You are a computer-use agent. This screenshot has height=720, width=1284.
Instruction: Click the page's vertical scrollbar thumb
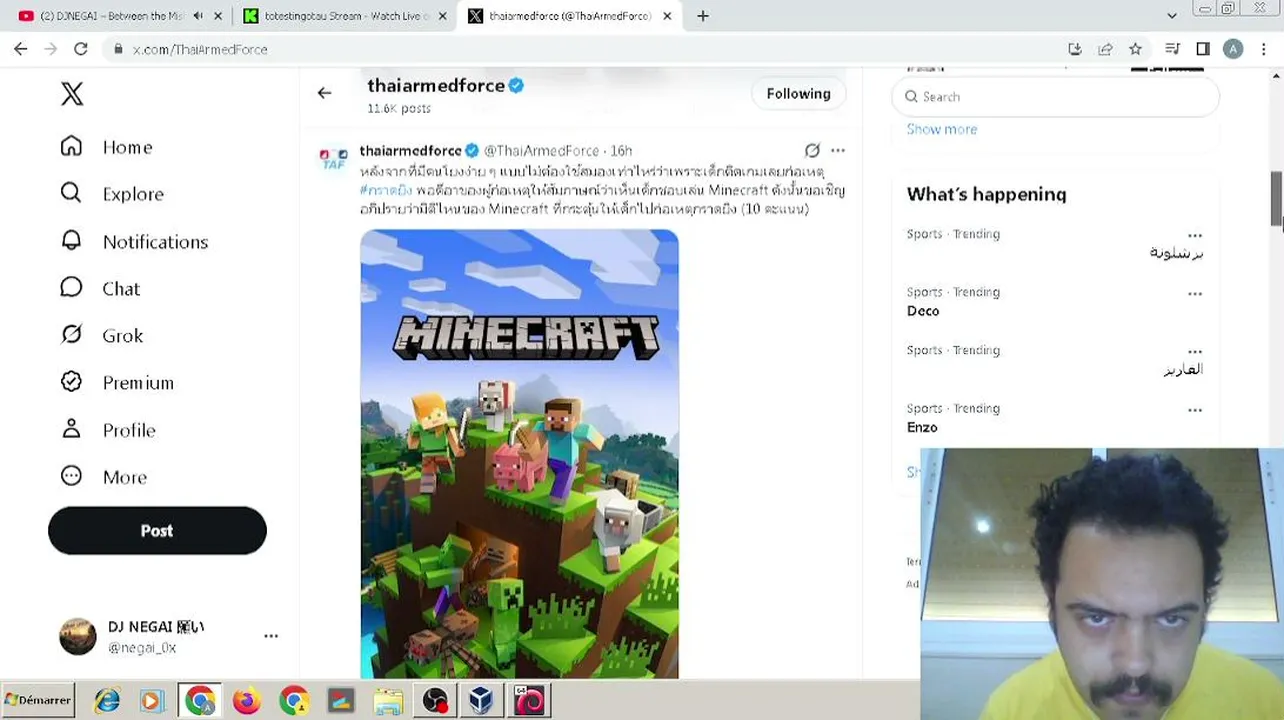(1277, 199)
